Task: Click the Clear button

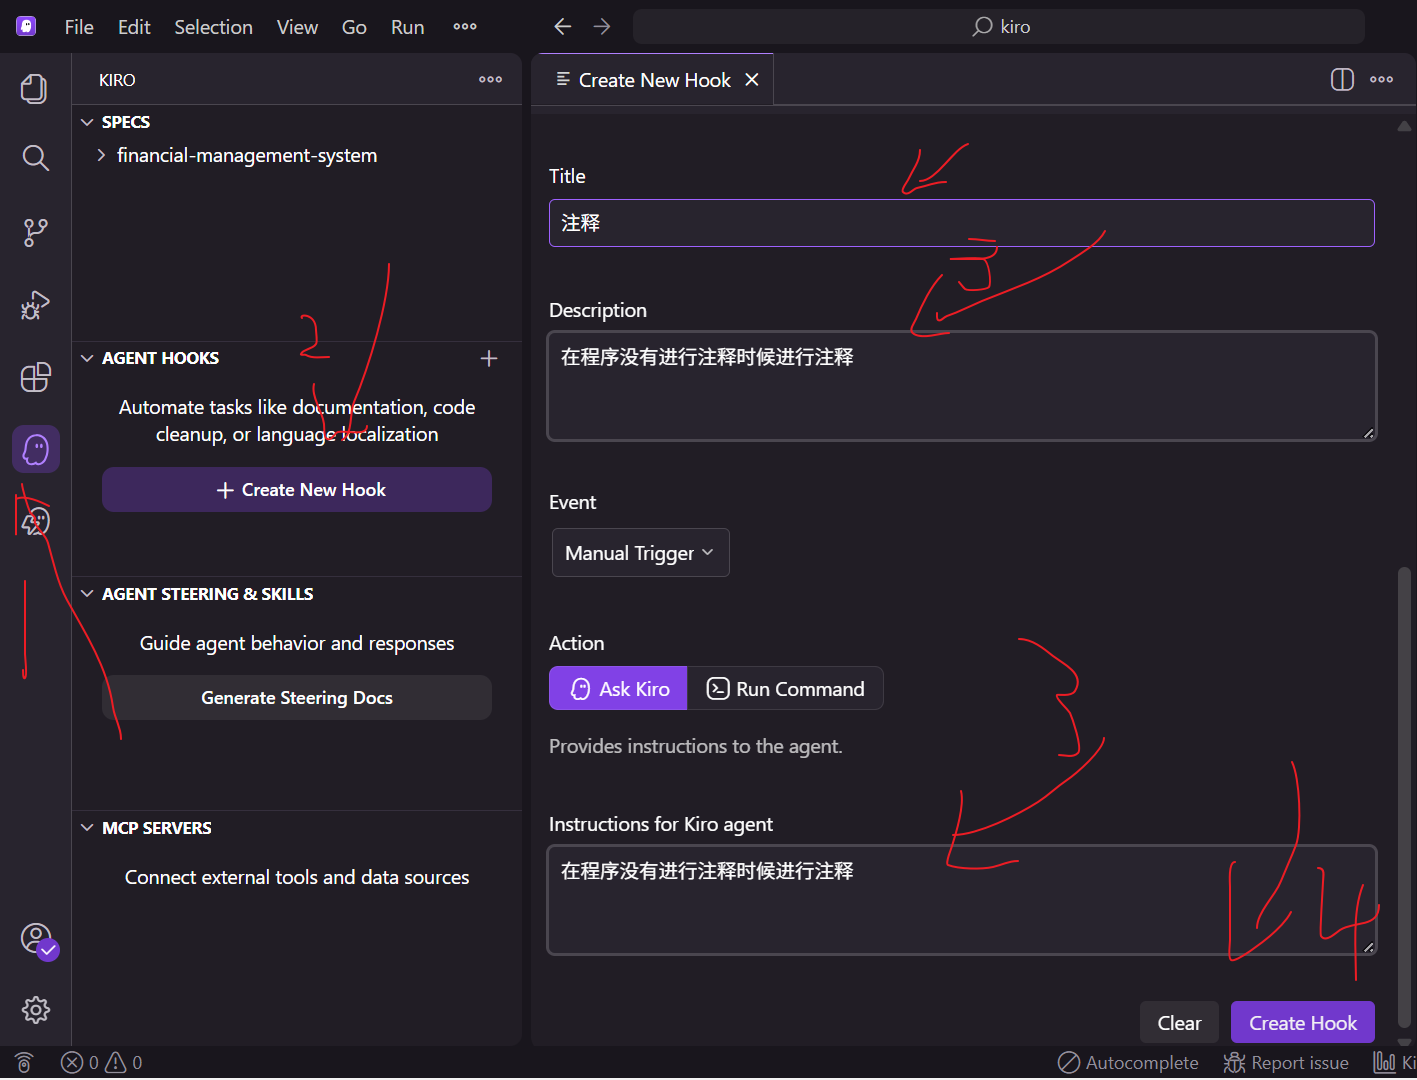Action: tap(1179, 1023)
